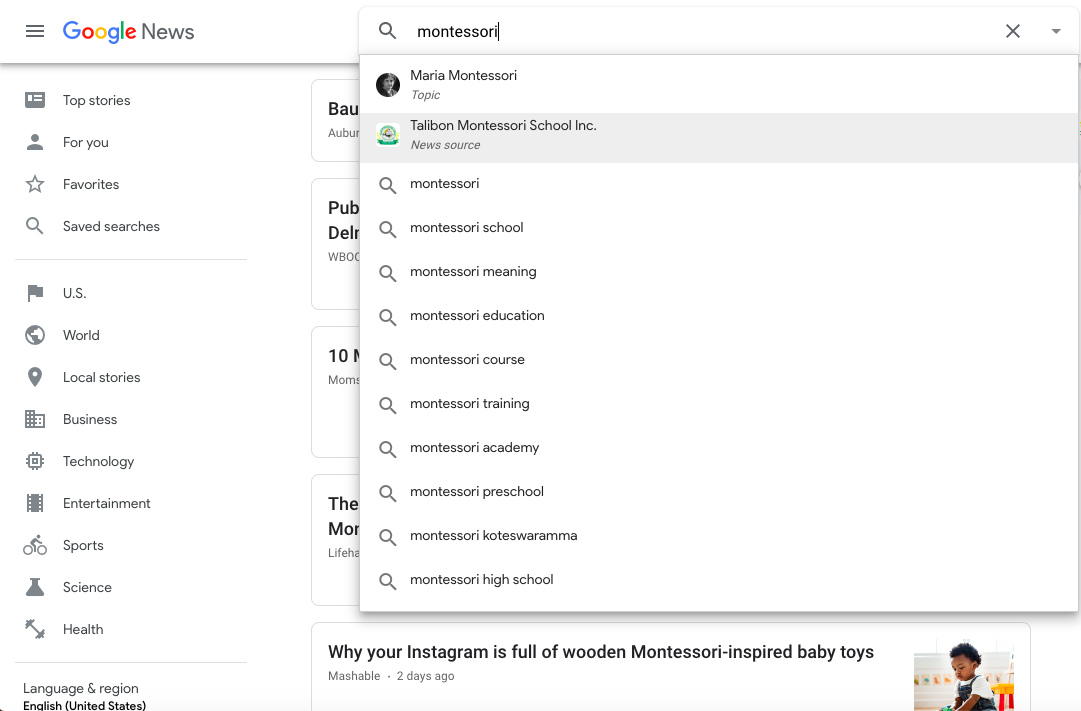The image size is (1081, 711).
Task: Pick the 'montessori school' suggestion
Action: click(x=466, y=228)
